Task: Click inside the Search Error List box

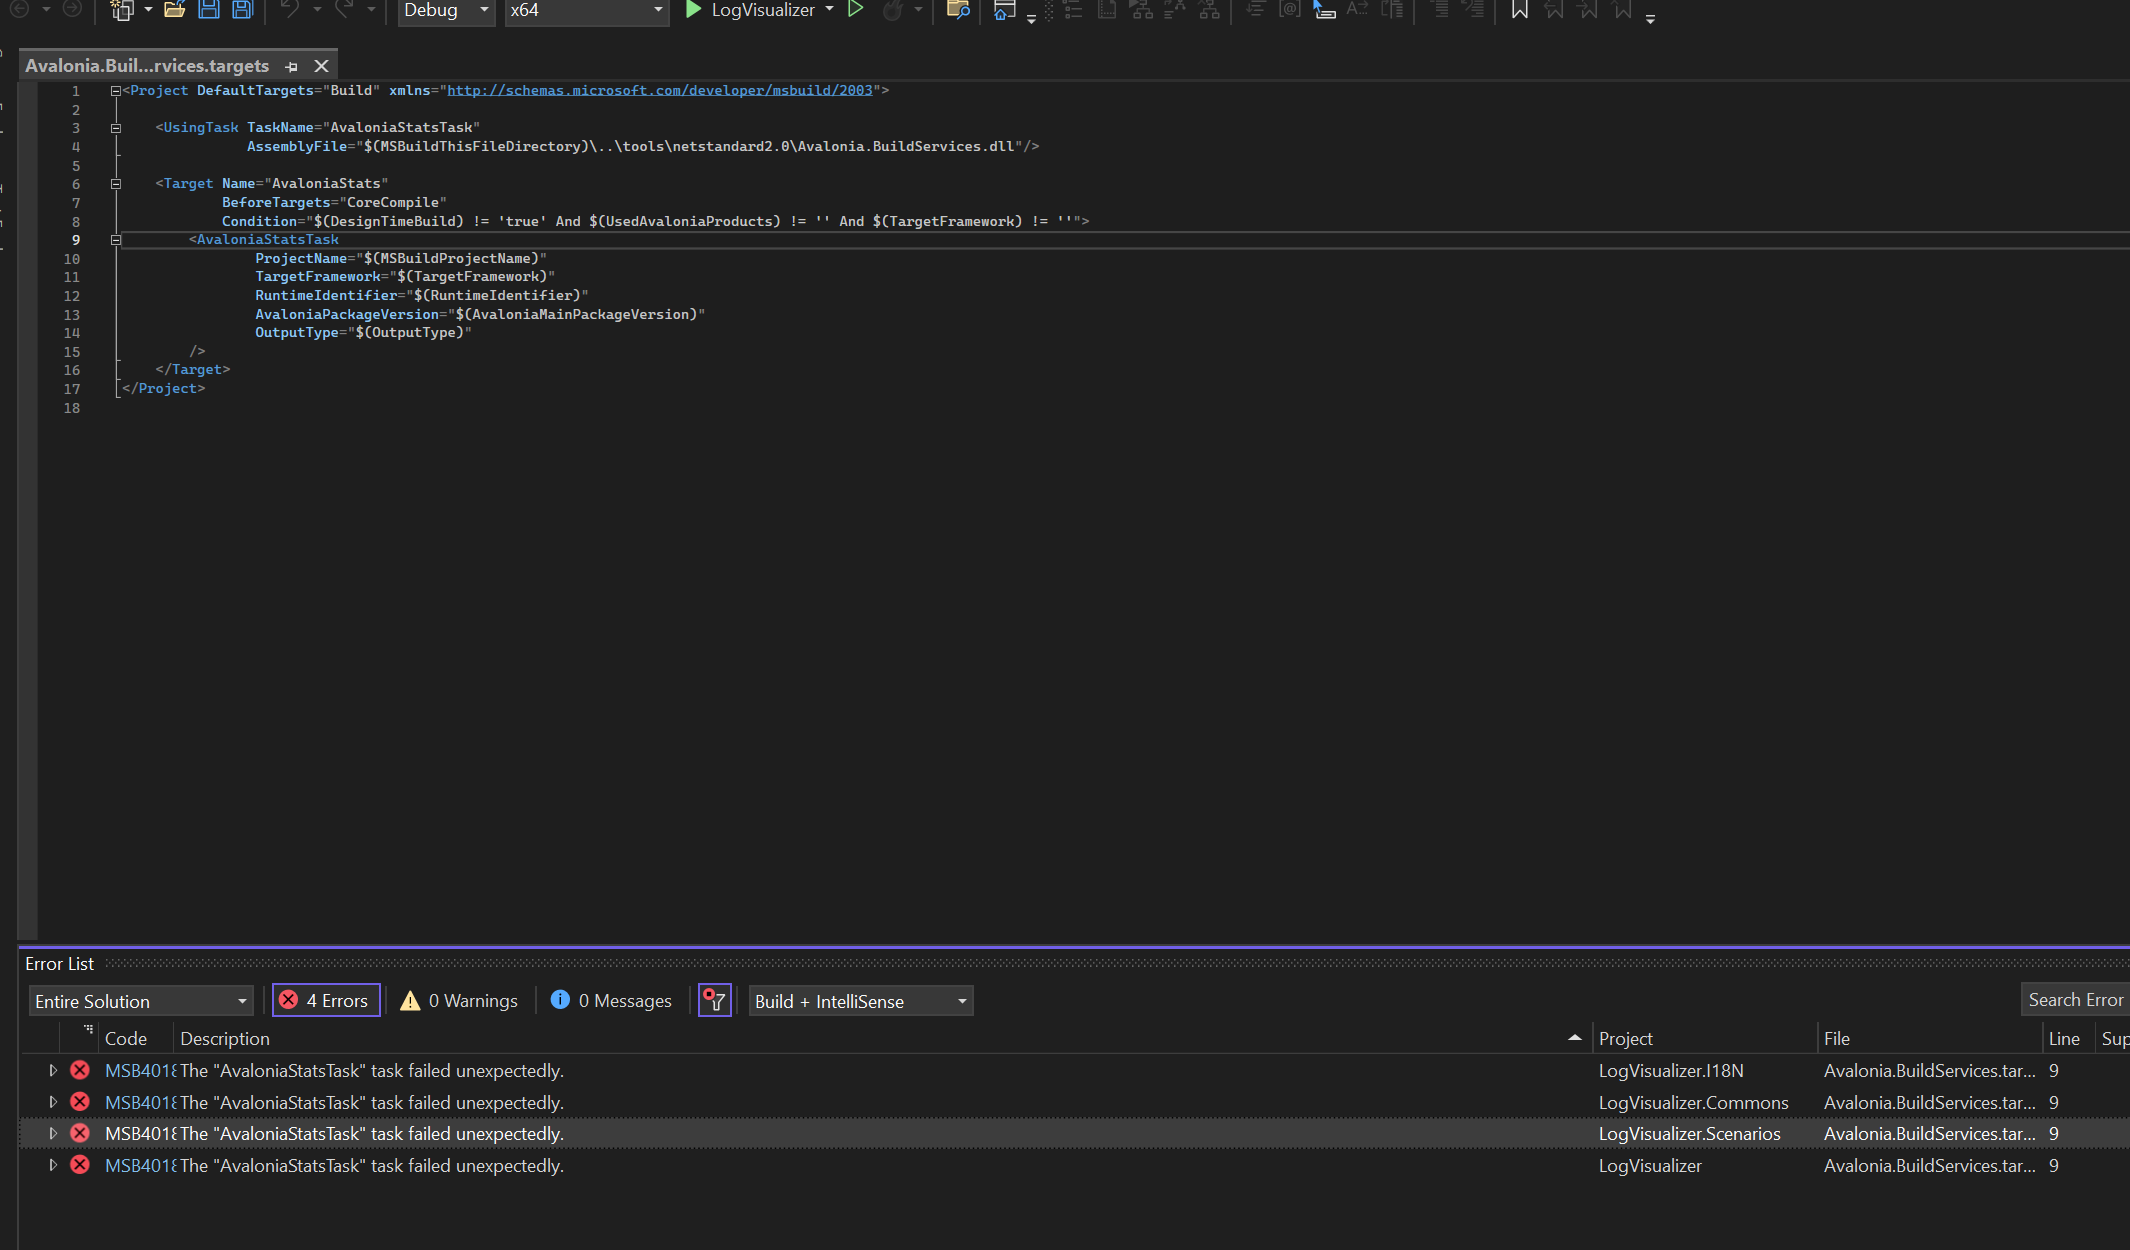Action: tap(2074, 999)
